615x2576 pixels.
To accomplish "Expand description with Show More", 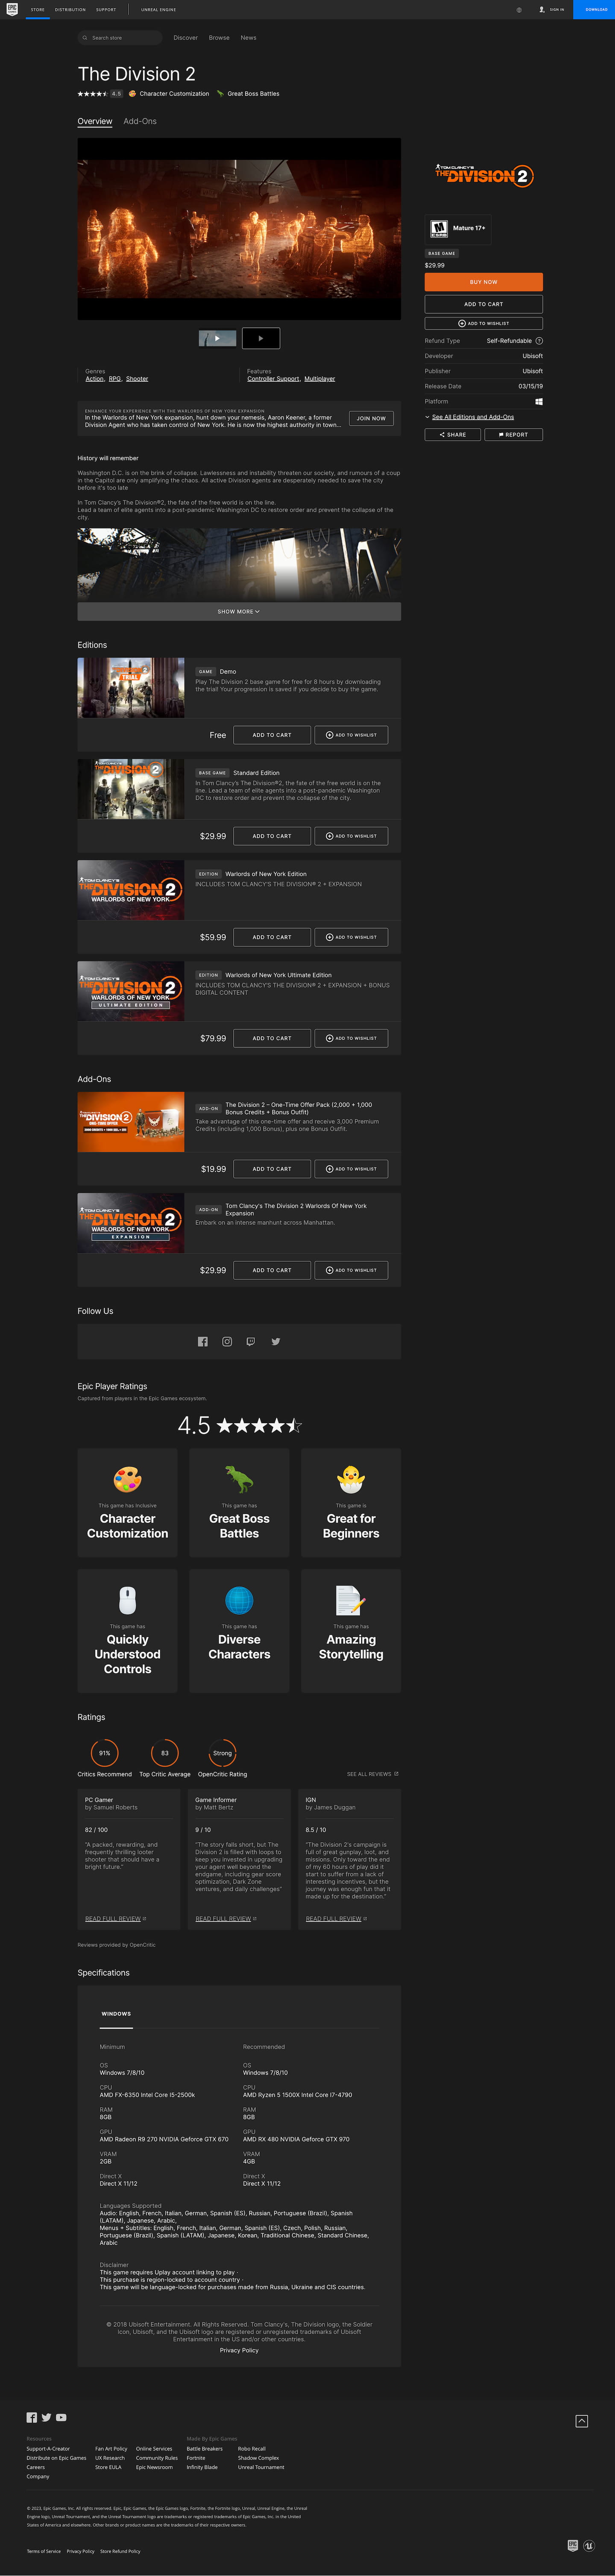I will click(239, 611).
